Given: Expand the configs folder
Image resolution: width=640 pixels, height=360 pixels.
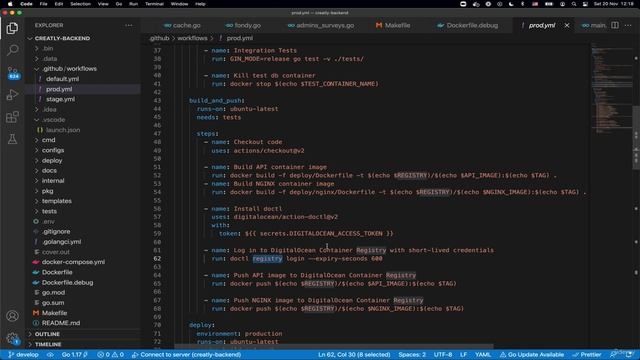Looking at the screenshot, I should tap(53, 150).
